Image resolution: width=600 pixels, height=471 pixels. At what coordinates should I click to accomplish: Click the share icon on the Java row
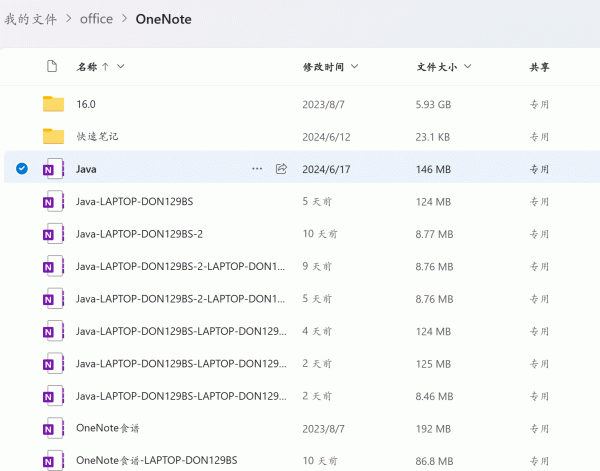coord(281,169)
